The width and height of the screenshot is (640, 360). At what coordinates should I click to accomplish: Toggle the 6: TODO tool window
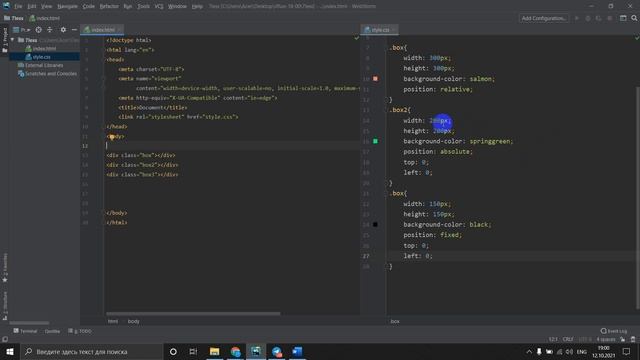point(80,331)
